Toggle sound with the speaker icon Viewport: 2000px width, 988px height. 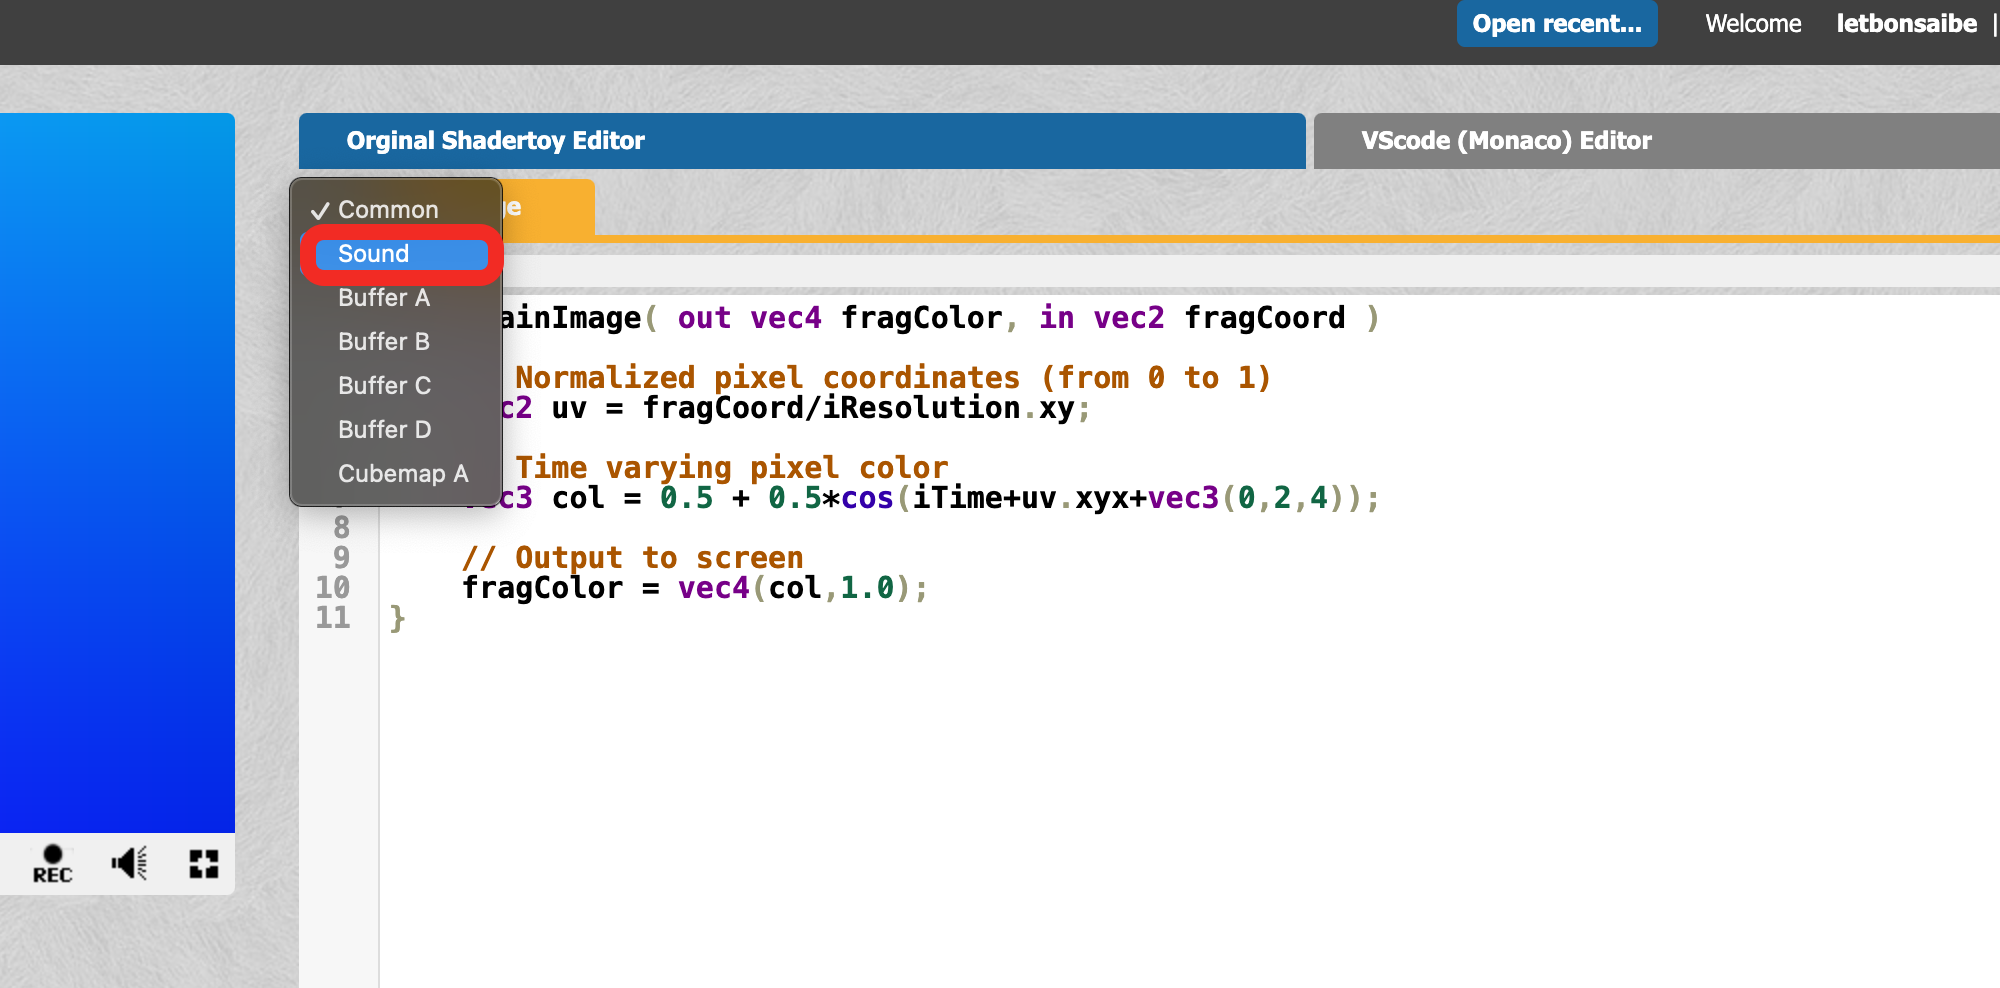coord(130,863)
